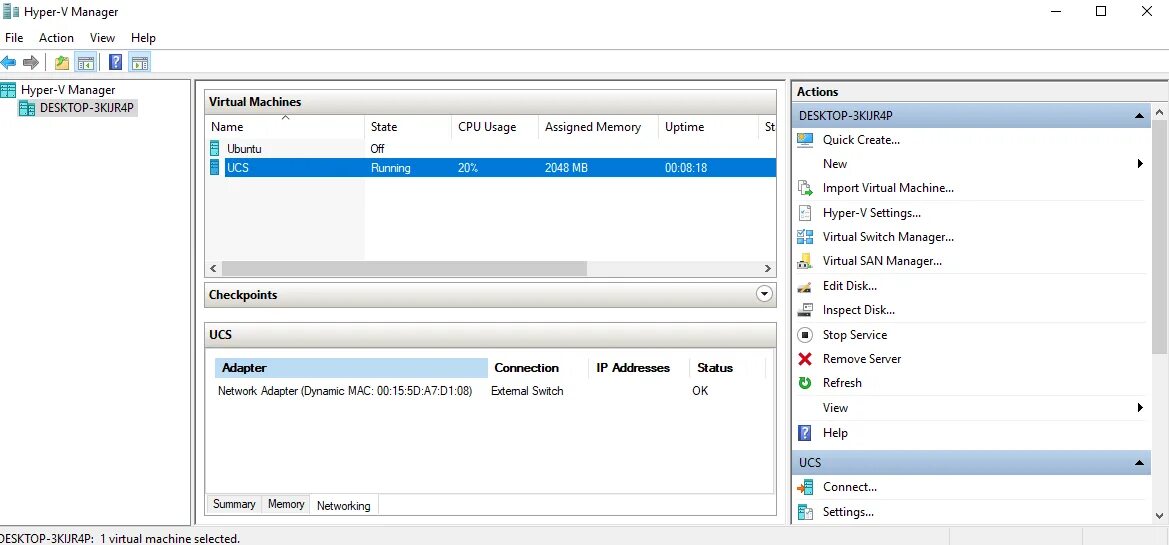Image resolution: width=1169 pixels, height=545 pixels.
Task: Click the Actions pane scroll up arrow
Action: point(1159,113)
